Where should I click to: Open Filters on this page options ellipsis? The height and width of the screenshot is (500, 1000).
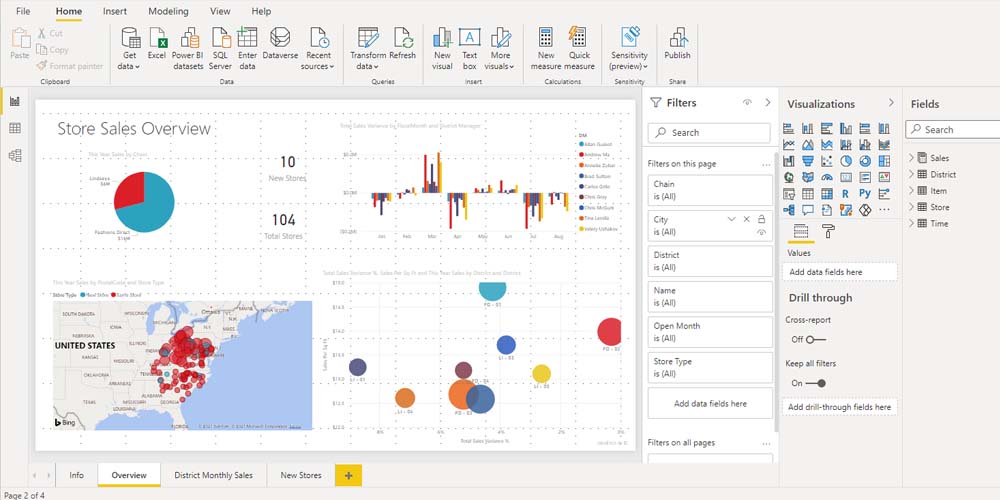[766, 164]
